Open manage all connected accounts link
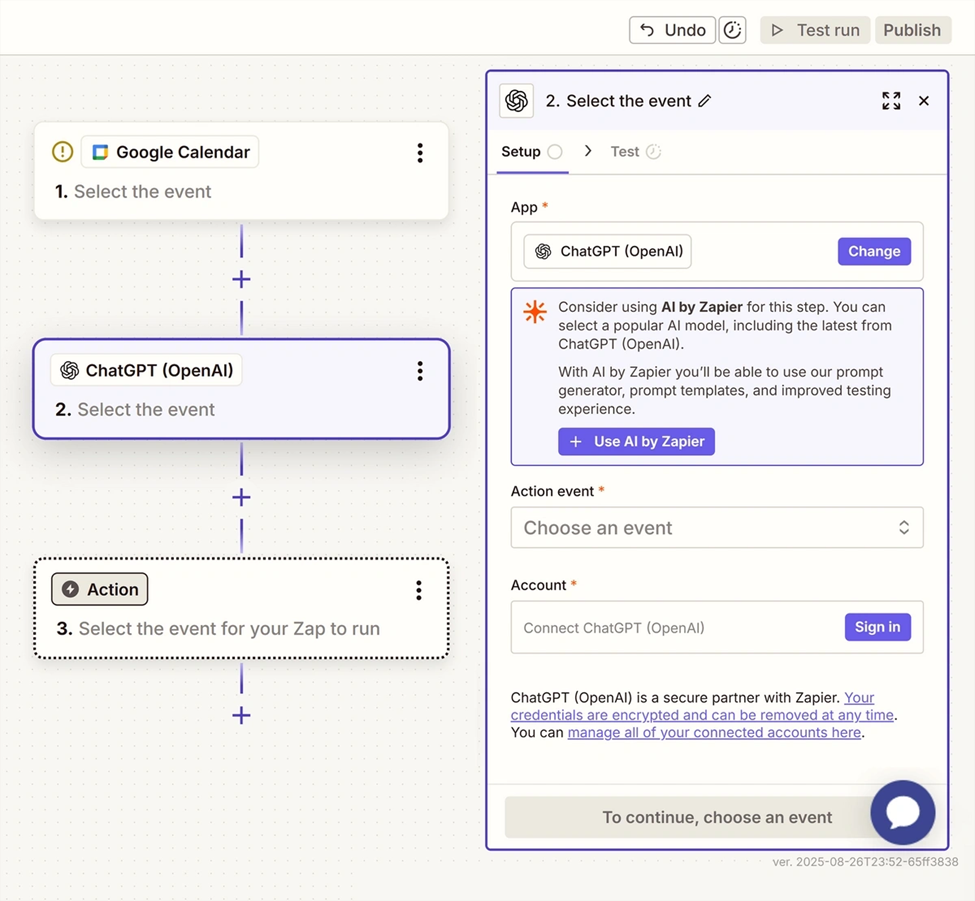975x901 pixels. point(714,732)
